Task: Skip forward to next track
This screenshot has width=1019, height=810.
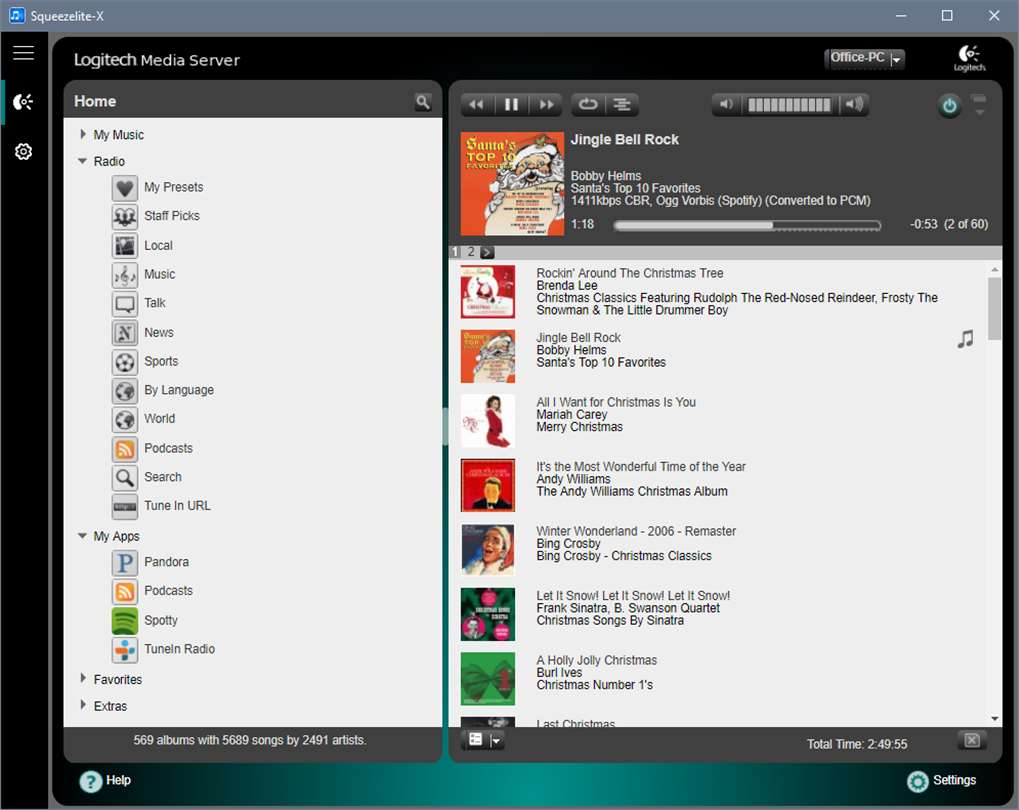Action: [x=547, y=105]
